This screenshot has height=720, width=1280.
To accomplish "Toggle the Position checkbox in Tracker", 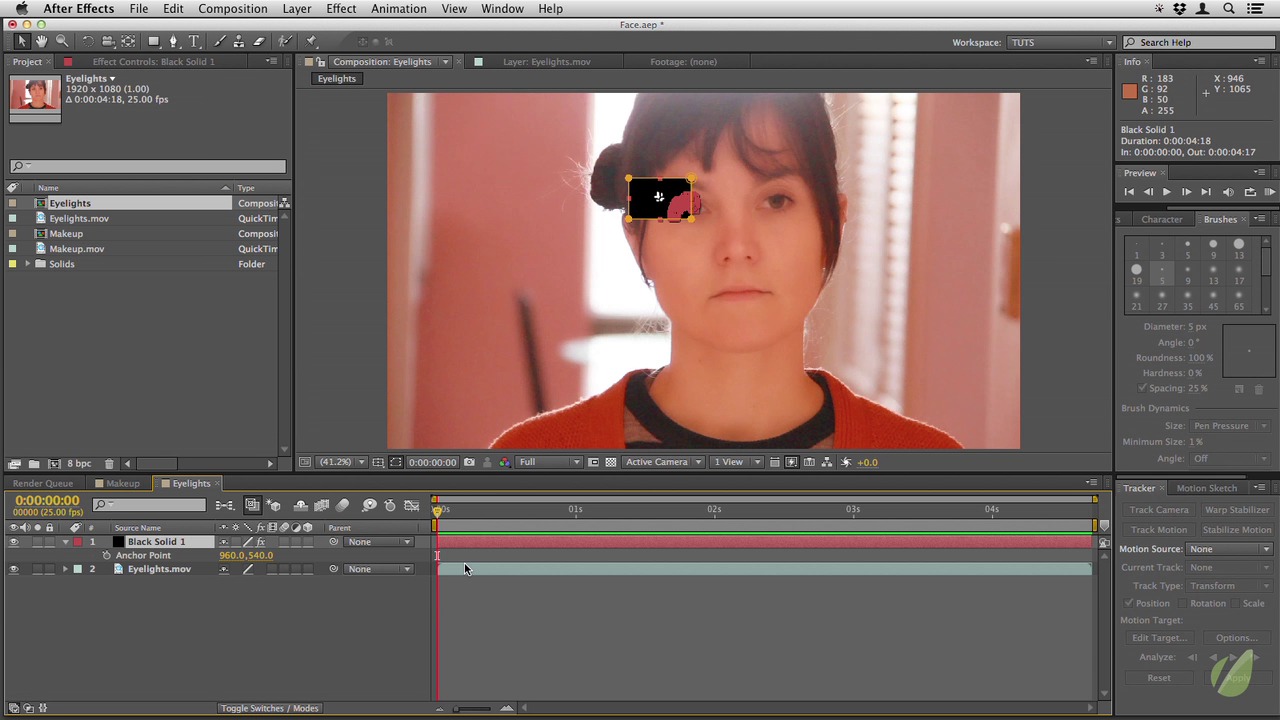I will click(1129, 603).
